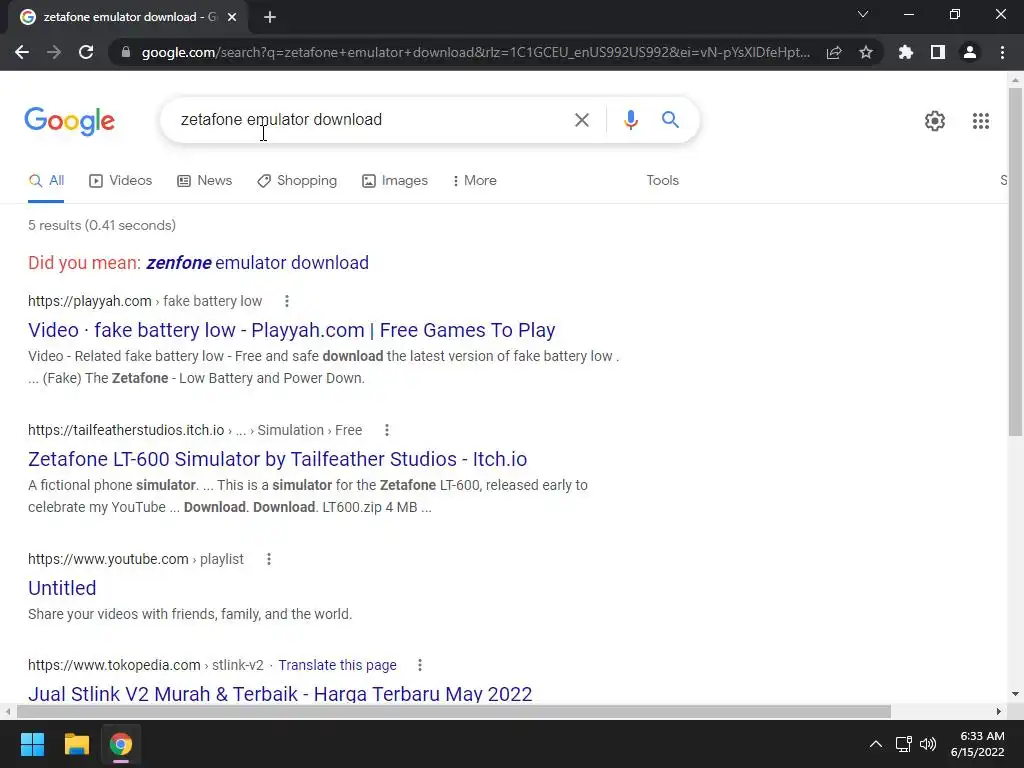Click the scroll right arrow
The image size is (1024, 768).
[999, 711]
